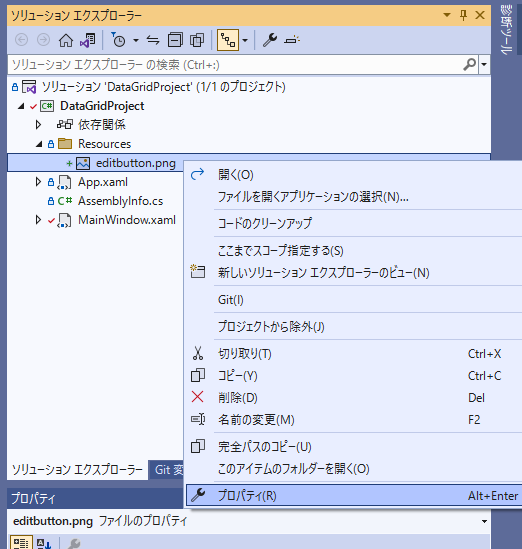Image resolution: width=522 pixels, height=549 pixels.
Task: Close the Solution Explorer panel
Action: click(x=480, y=15)
